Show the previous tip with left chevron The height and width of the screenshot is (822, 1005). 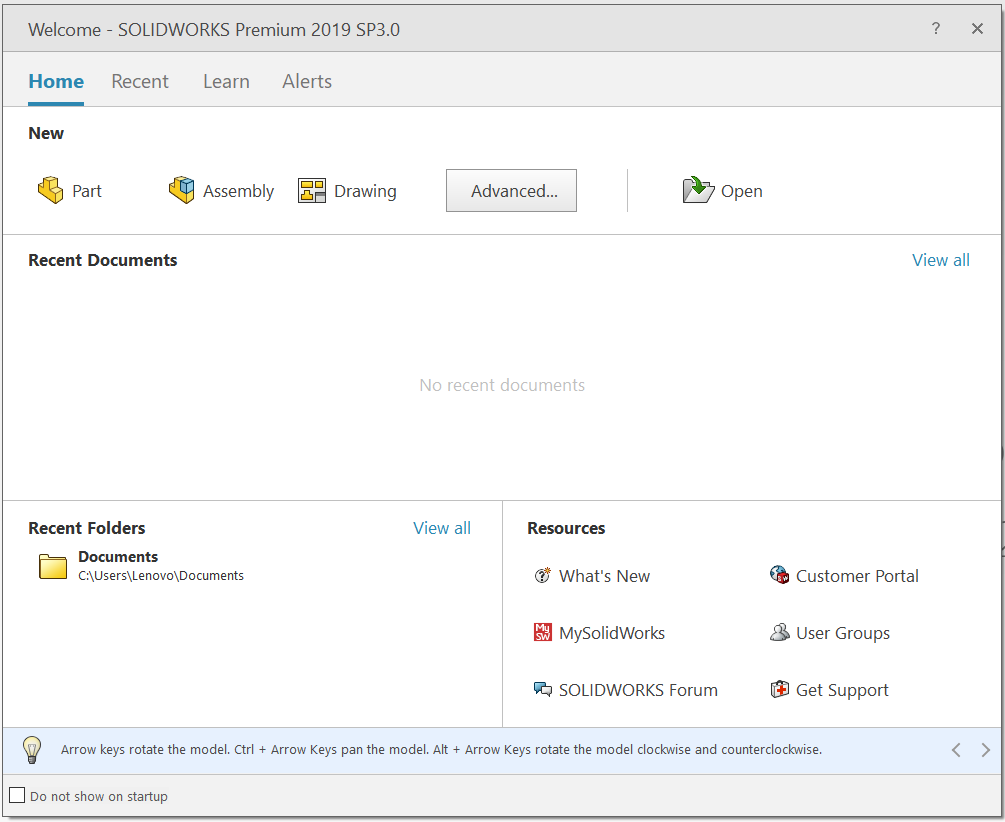point(956,750)
